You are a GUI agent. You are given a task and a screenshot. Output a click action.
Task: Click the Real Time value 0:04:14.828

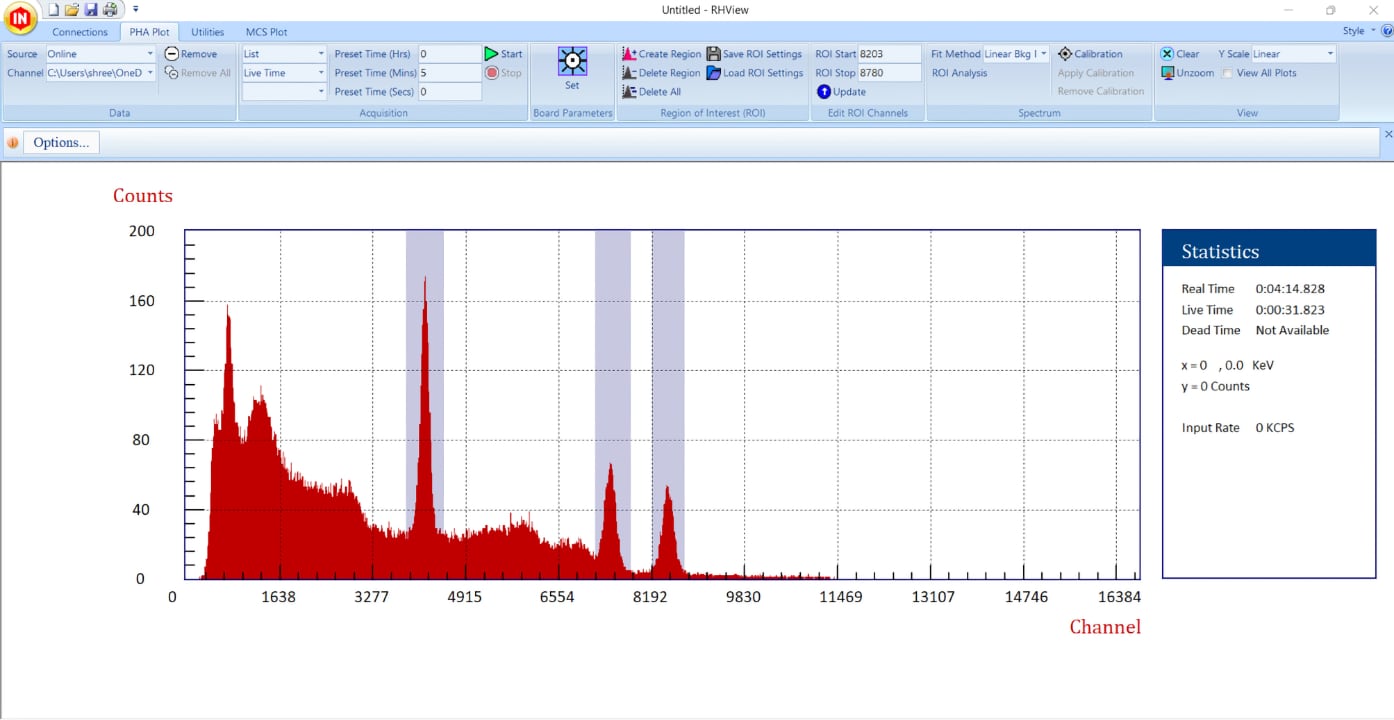1290,289
